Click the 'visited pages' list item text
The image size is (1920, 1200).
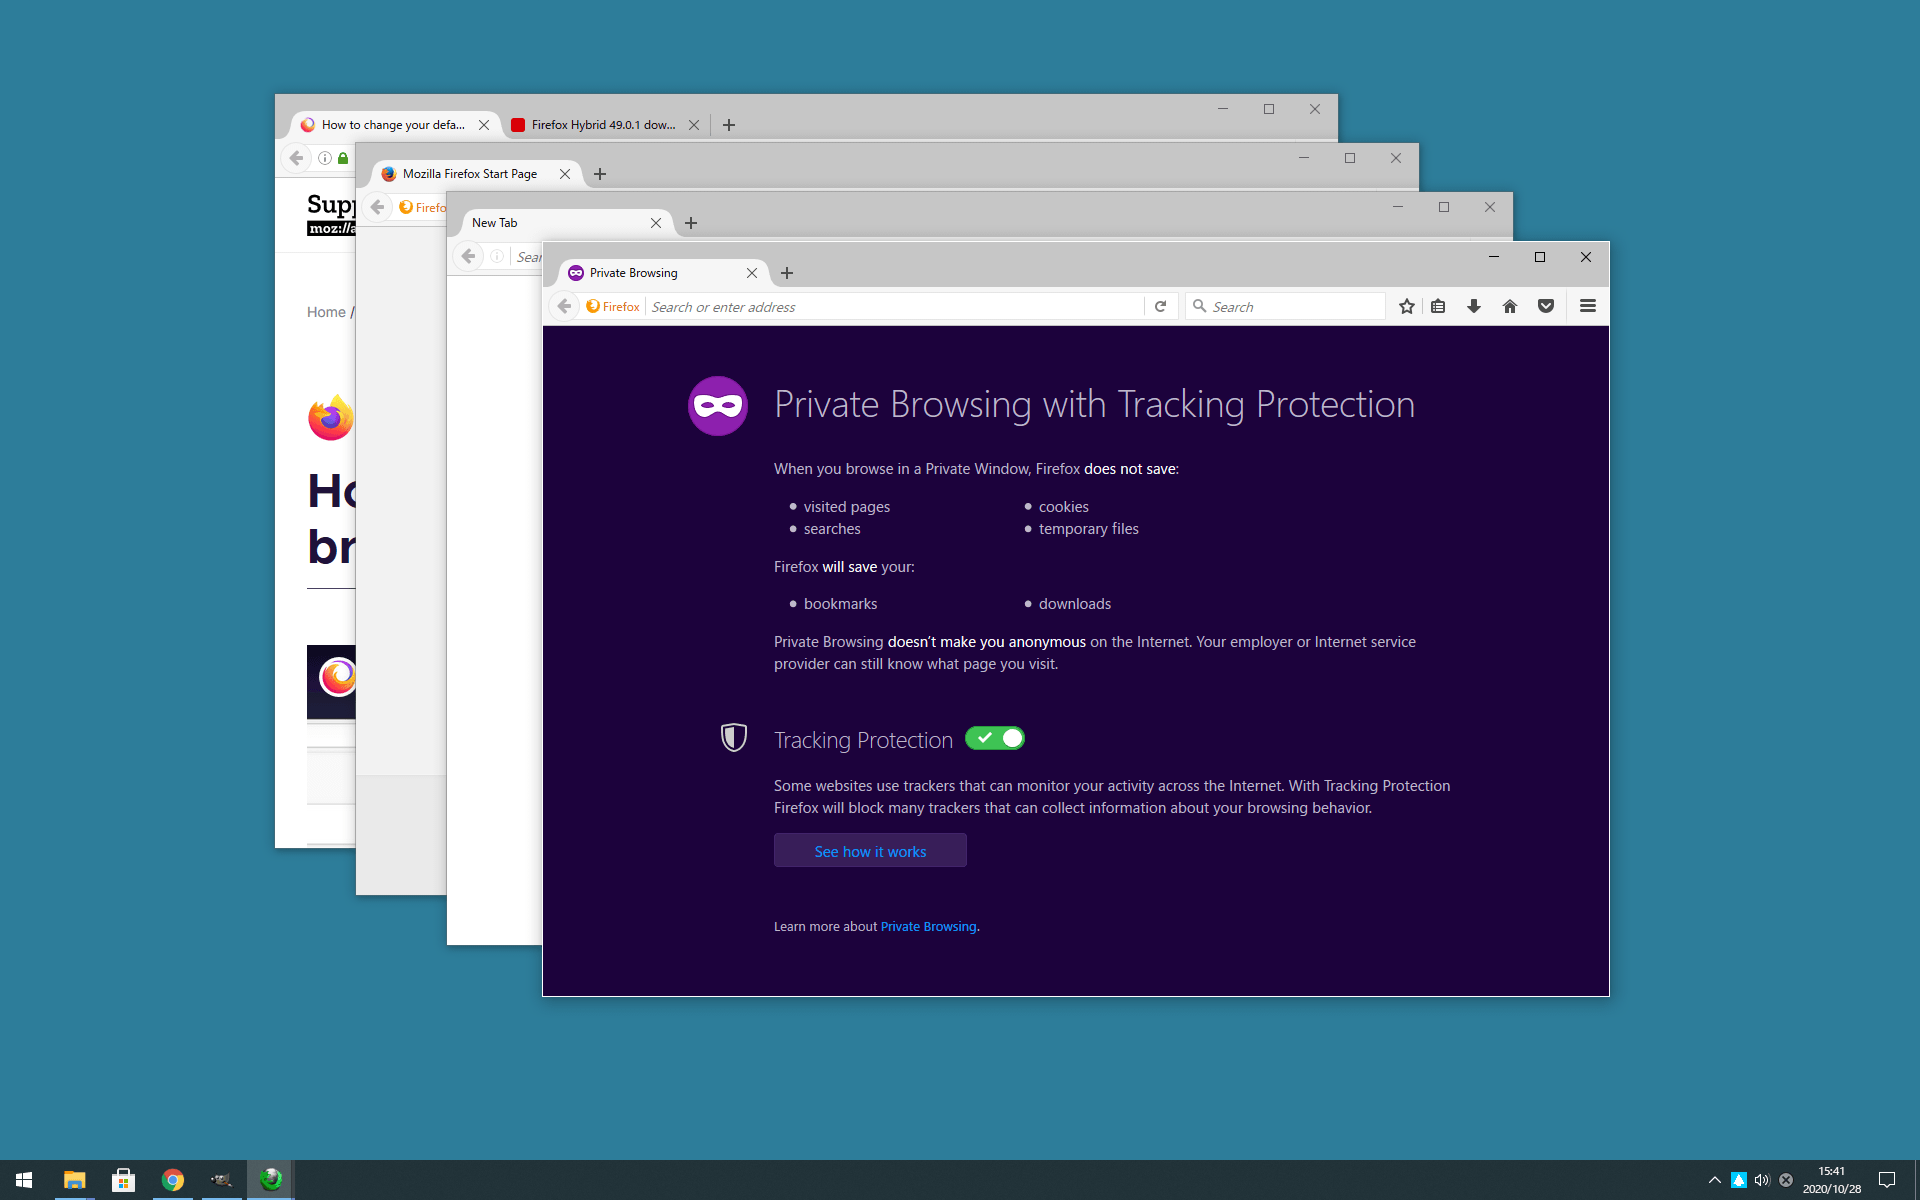pyautogui.click(x=846, y=507)
